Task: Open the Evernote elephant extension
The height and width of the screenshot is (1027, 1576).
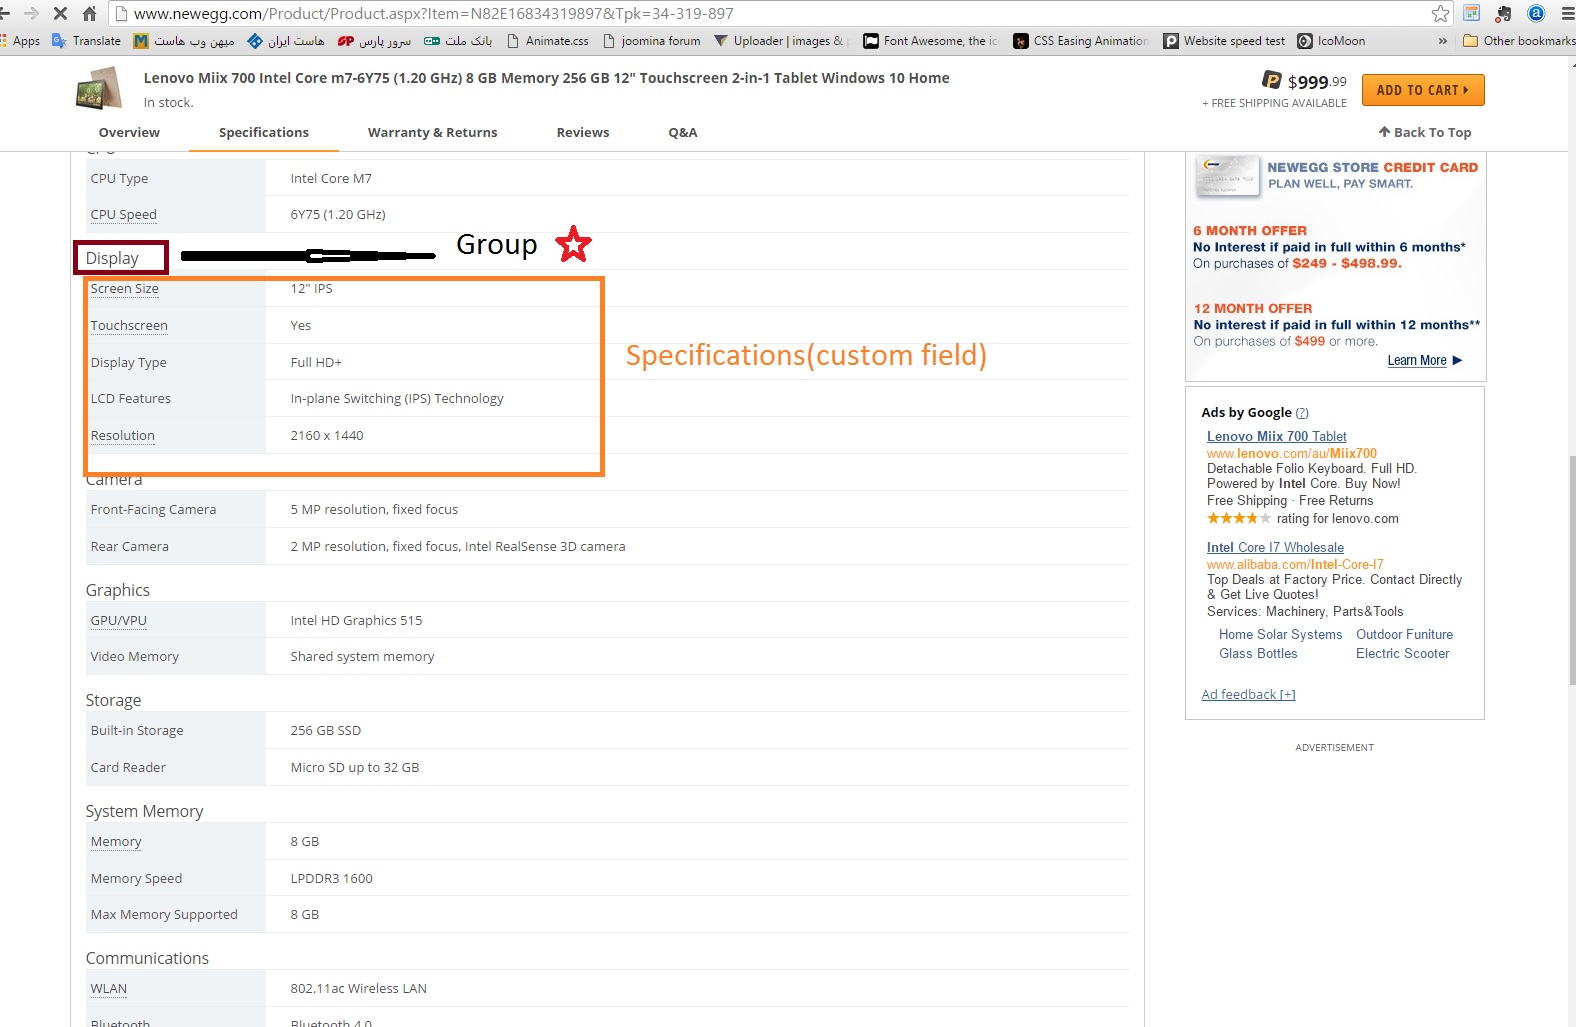Action: (x=1503, y=13)
